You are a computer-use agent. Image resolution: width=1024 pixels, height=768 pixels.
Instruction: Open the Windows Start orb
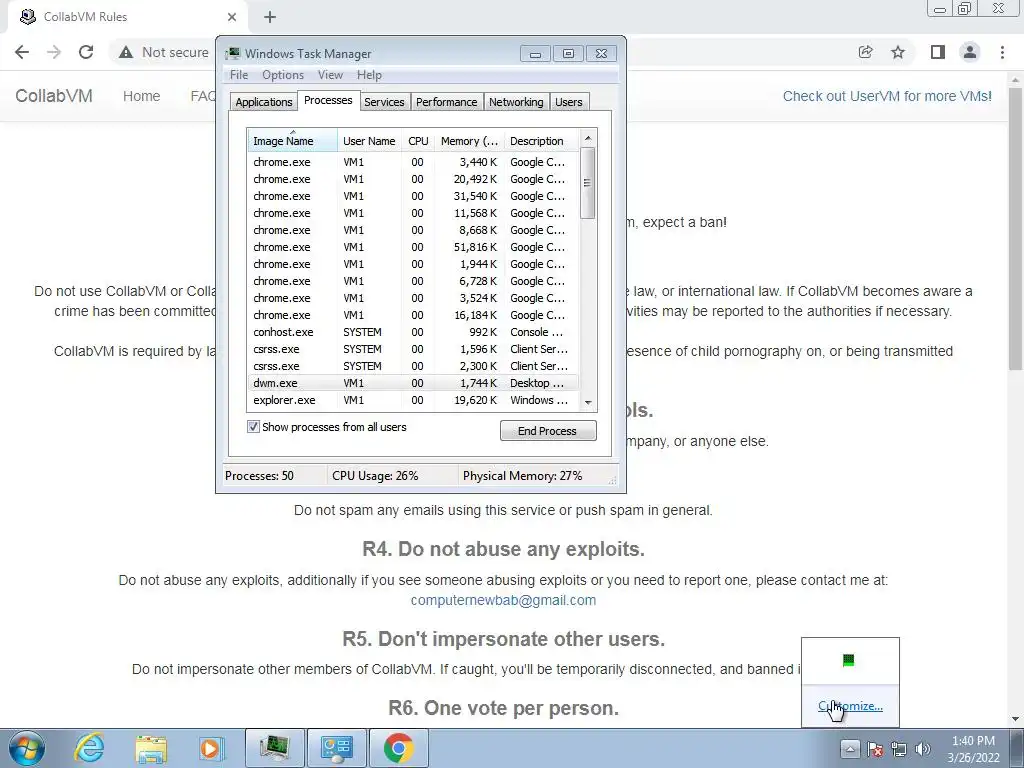tap(27, 748)
